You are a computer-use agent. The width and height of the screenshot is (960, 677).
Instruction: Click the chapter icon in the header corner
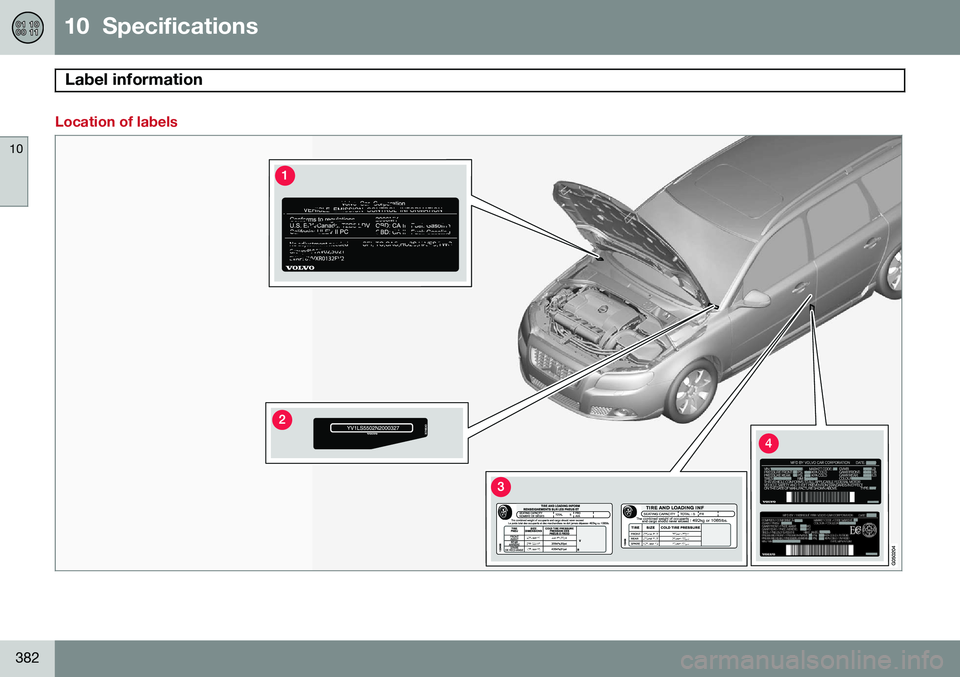(28, 28)
